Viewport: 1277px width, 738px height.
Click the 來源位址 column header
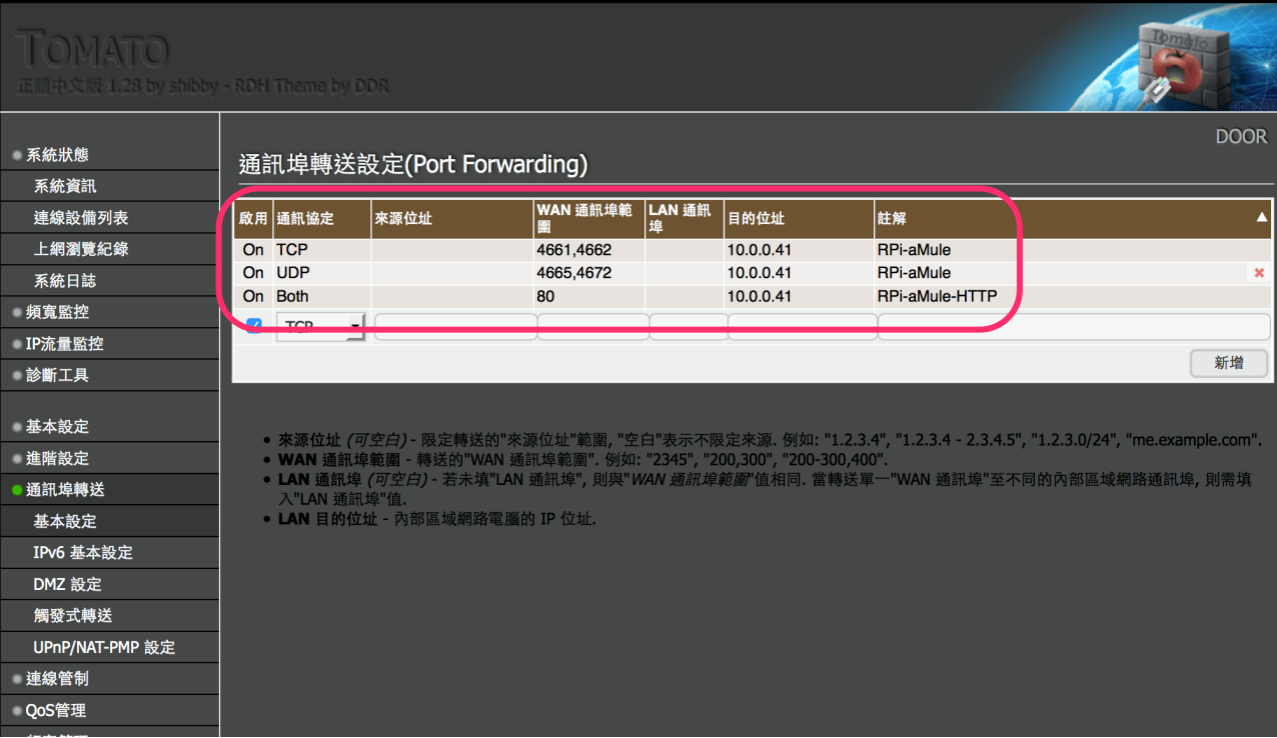[x=452, y=218]
